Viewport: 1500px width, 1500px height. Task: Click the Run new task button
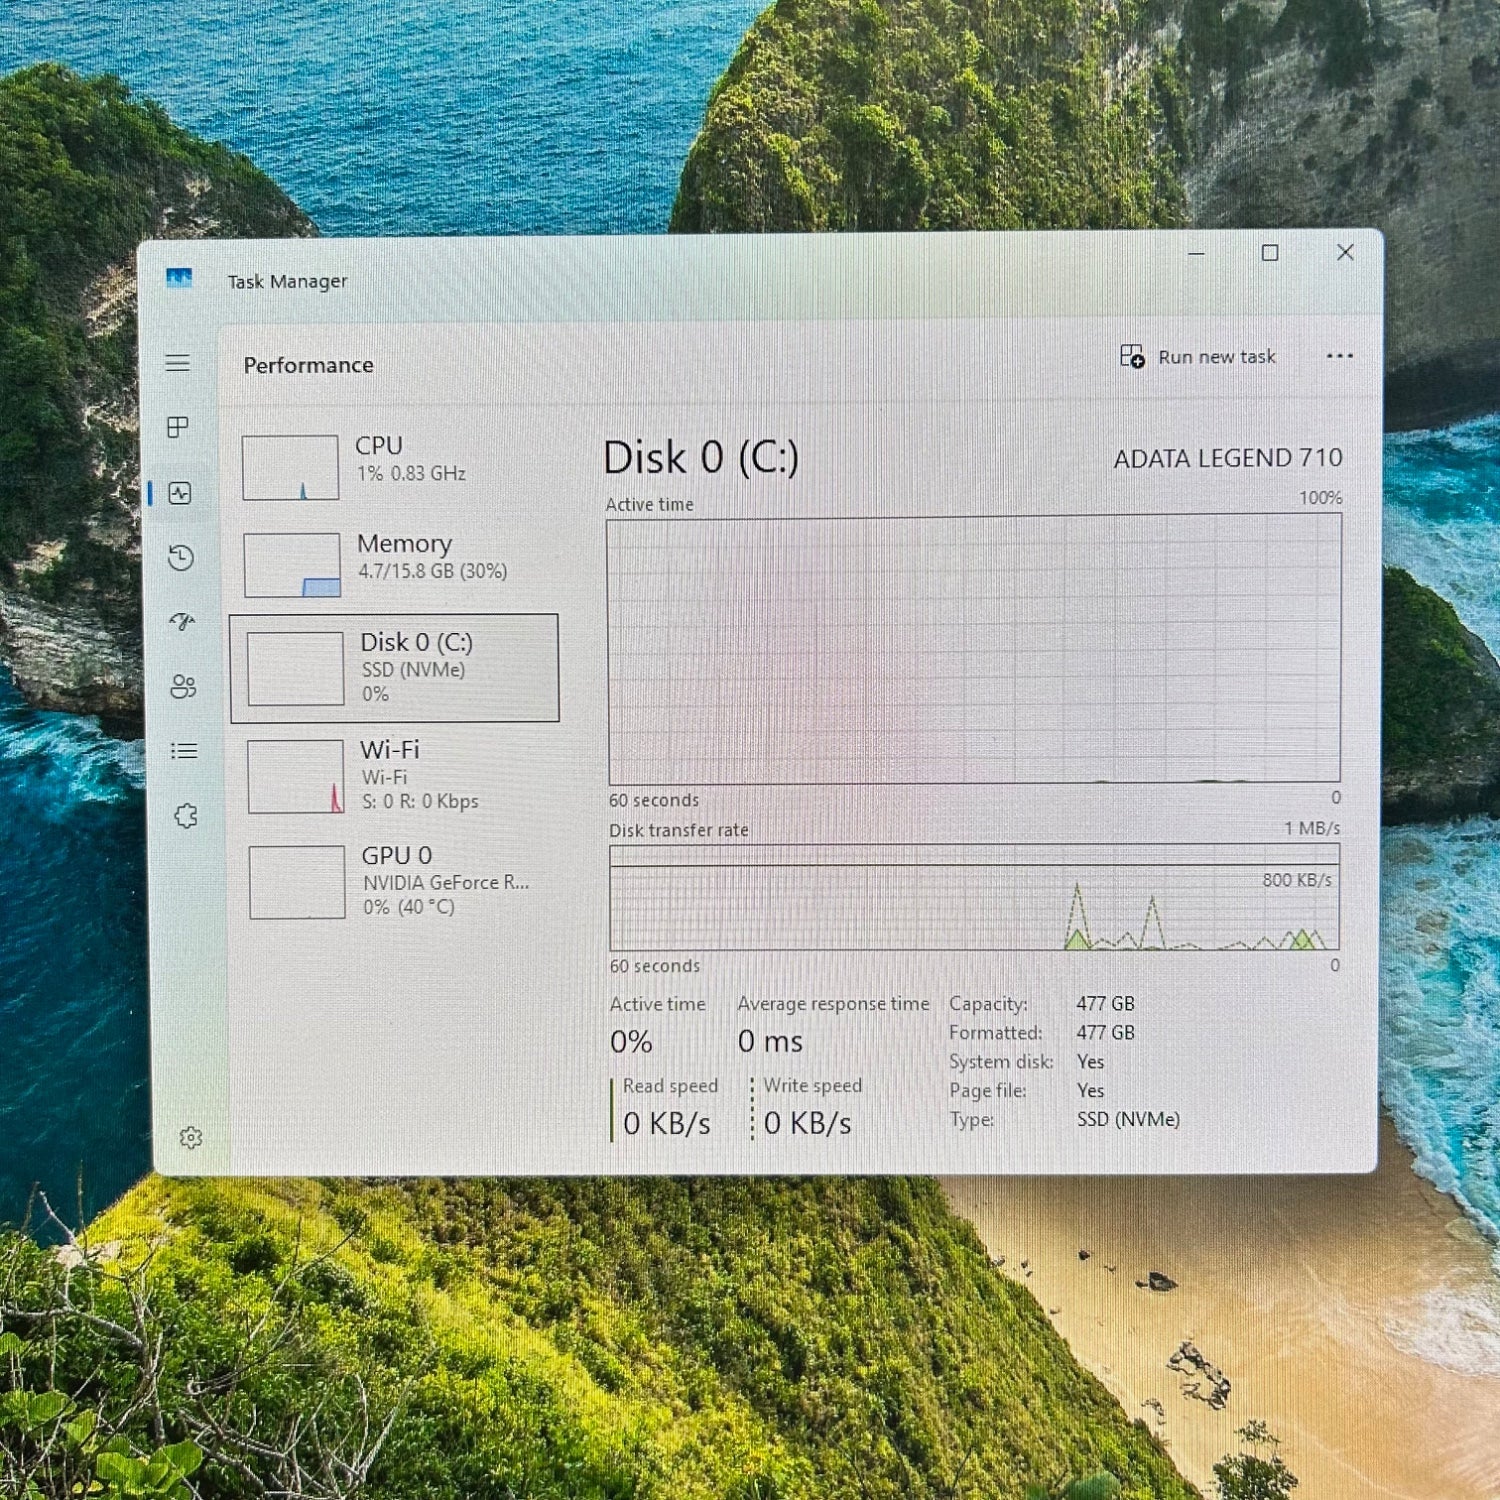[1198, 357]
